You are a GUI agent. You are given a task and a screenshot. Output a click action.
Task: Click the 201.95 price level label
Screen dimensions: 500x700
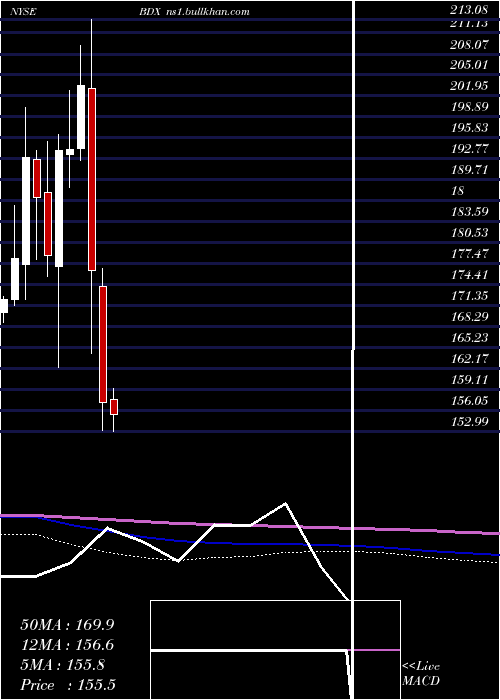[x=469, y=86]
